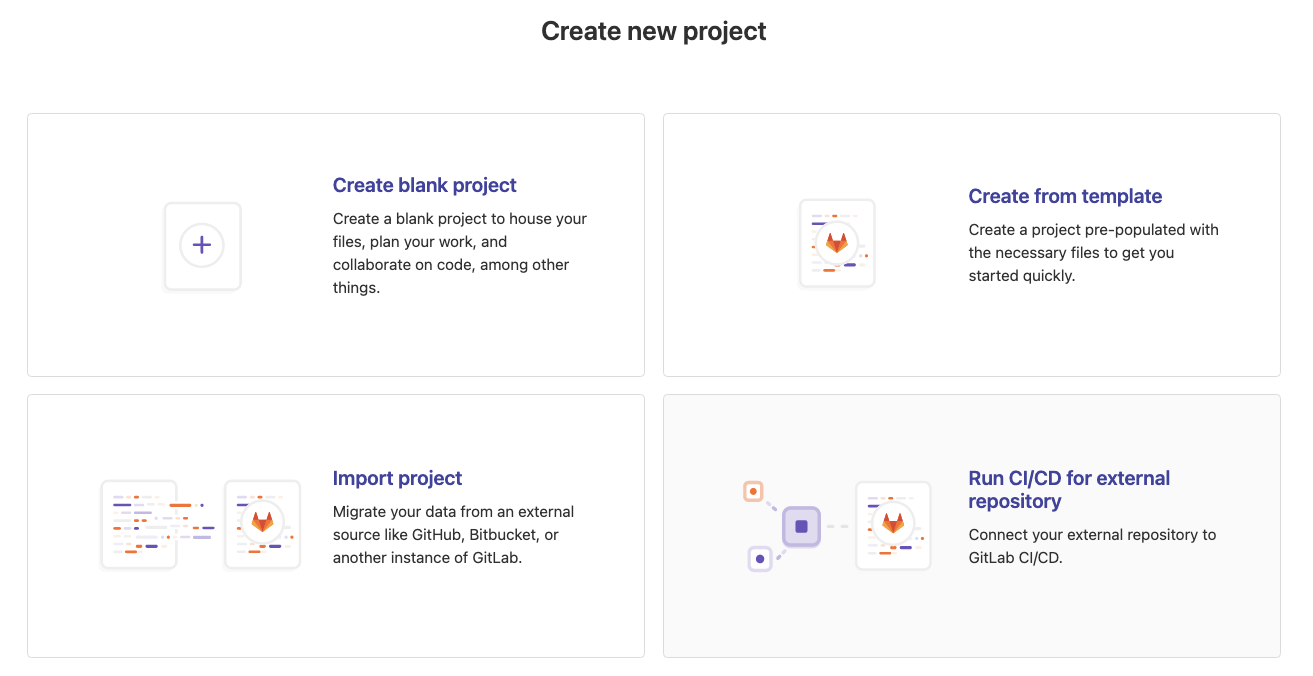The image size is (1313, 676).
Task: Click the GitLab document in CI/CD illustration
Action: (x=893, y=525)
